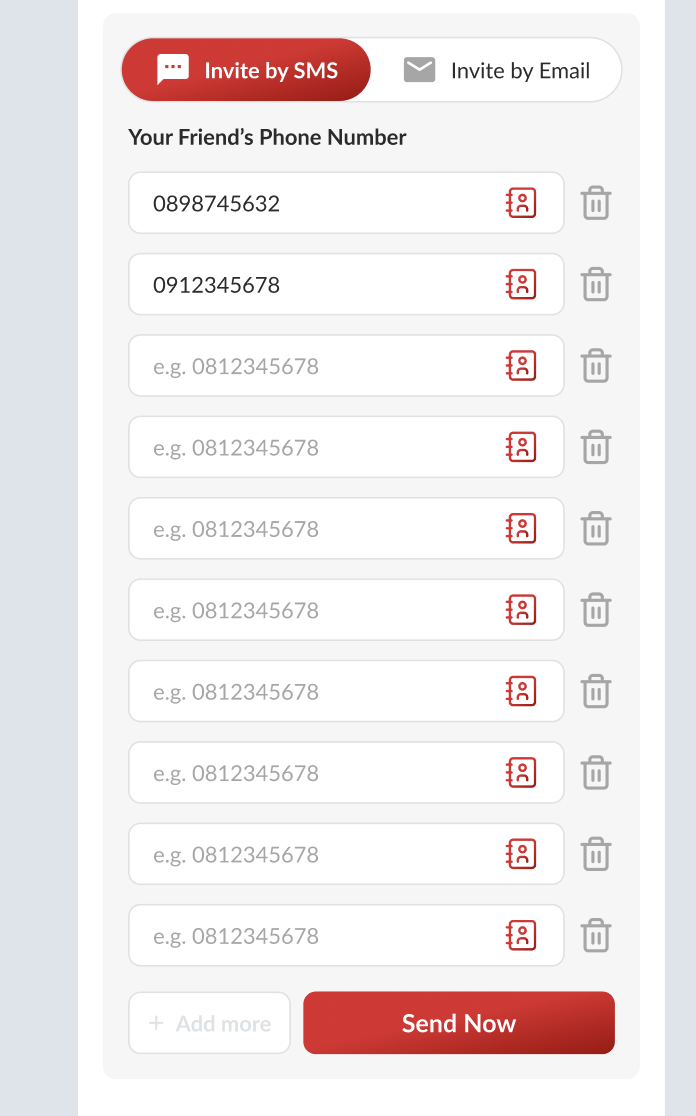This screenshot has width=696, height=1116.
Task: Click contacts icon in seventh phone field
Action: click(x=521, y=692)
